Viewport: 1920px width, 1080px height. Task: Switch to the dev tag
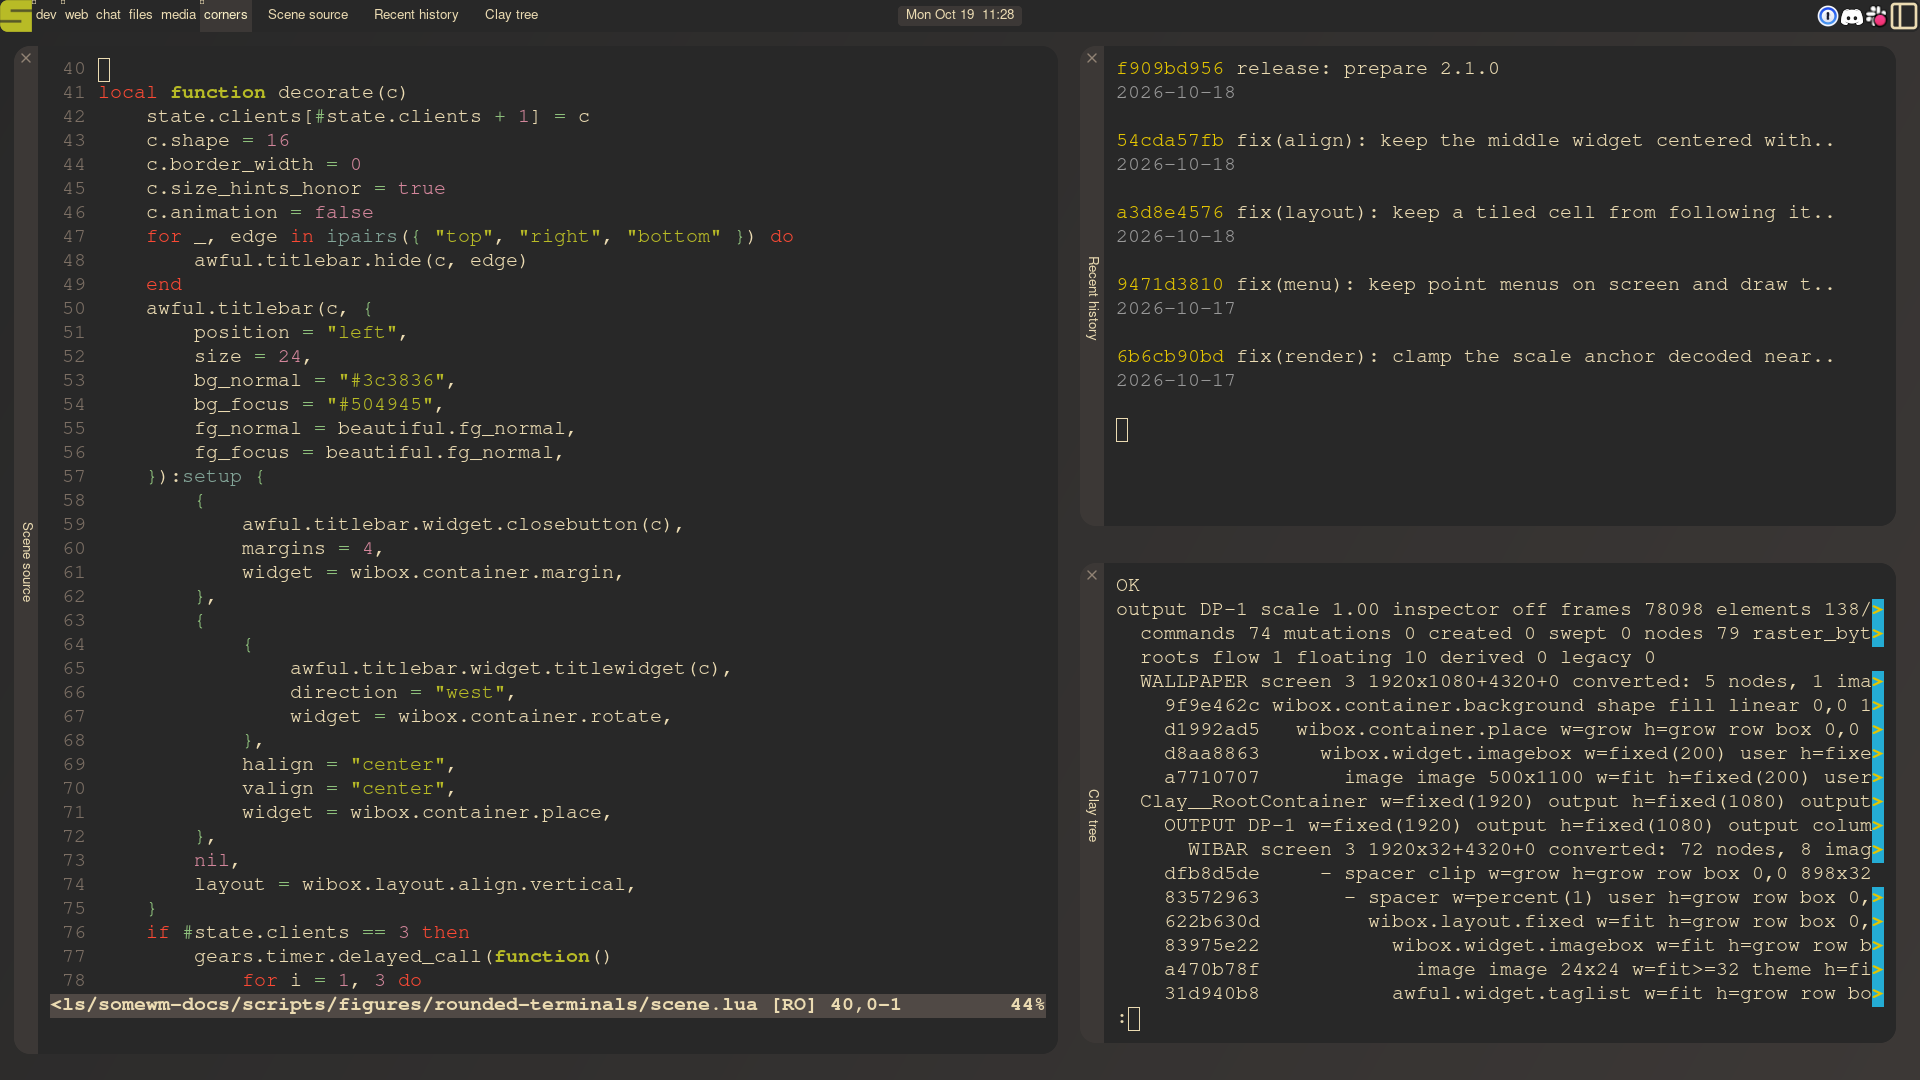click(46, 15)
